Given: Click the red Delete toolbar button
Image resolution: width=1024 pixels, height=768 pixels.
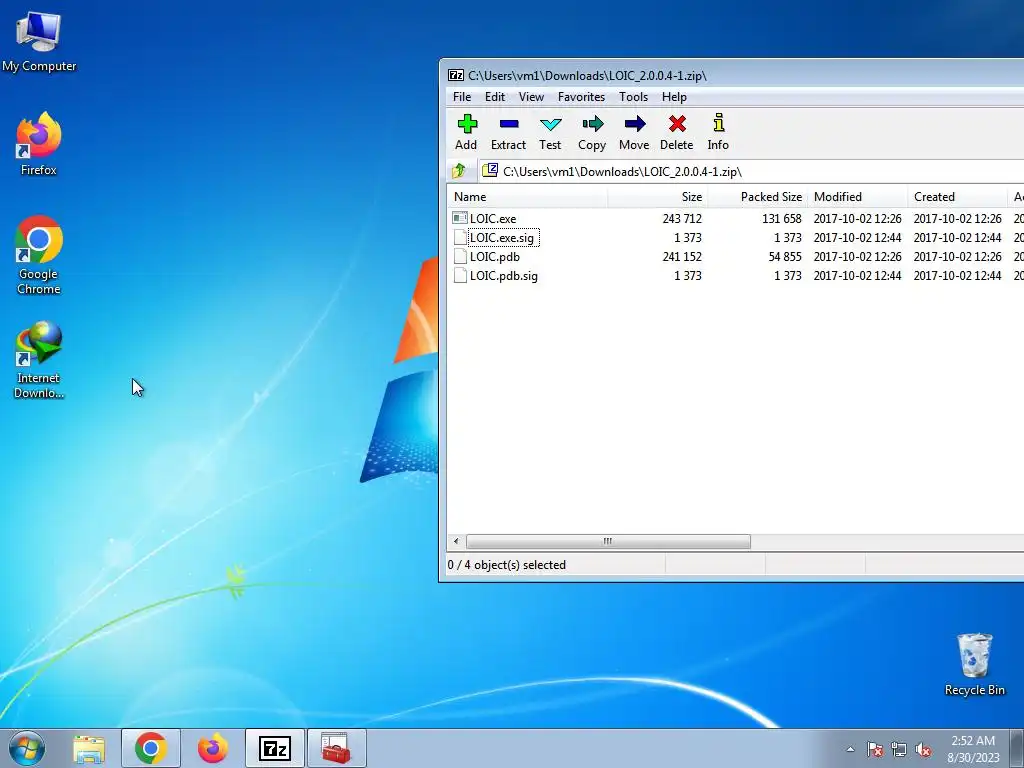Looking at the screenshot, I should 677,133.
